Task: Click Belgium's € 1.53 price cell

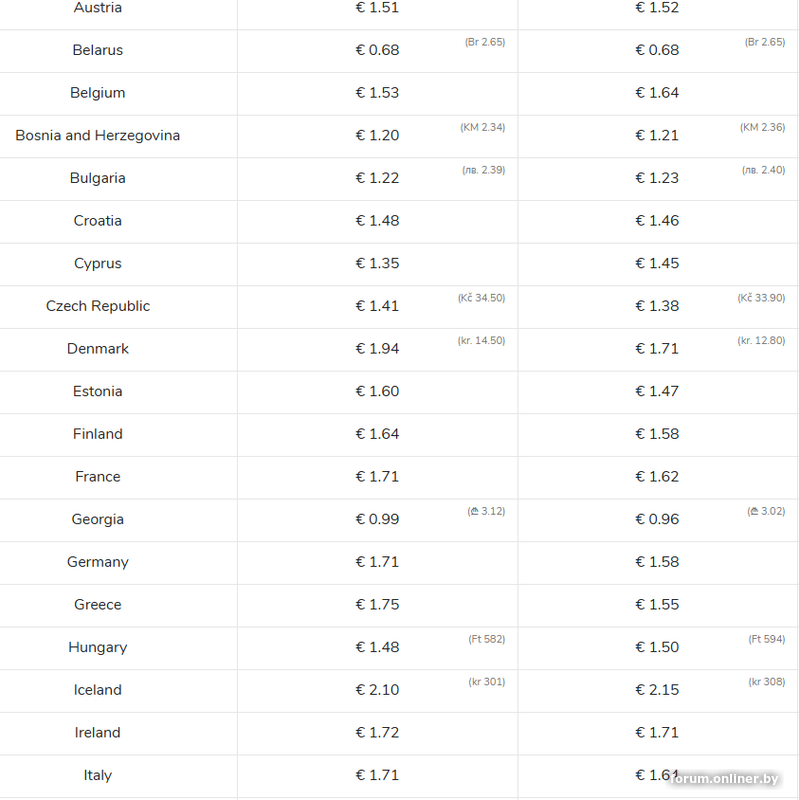Action: point(377,93)
